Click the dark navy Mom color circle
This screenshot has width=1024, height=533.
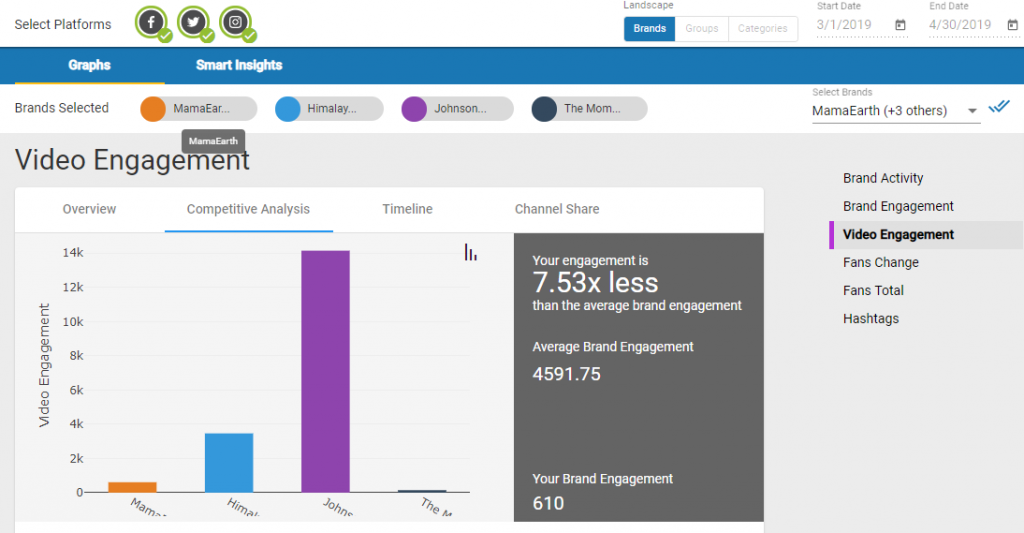pos(544,109)
